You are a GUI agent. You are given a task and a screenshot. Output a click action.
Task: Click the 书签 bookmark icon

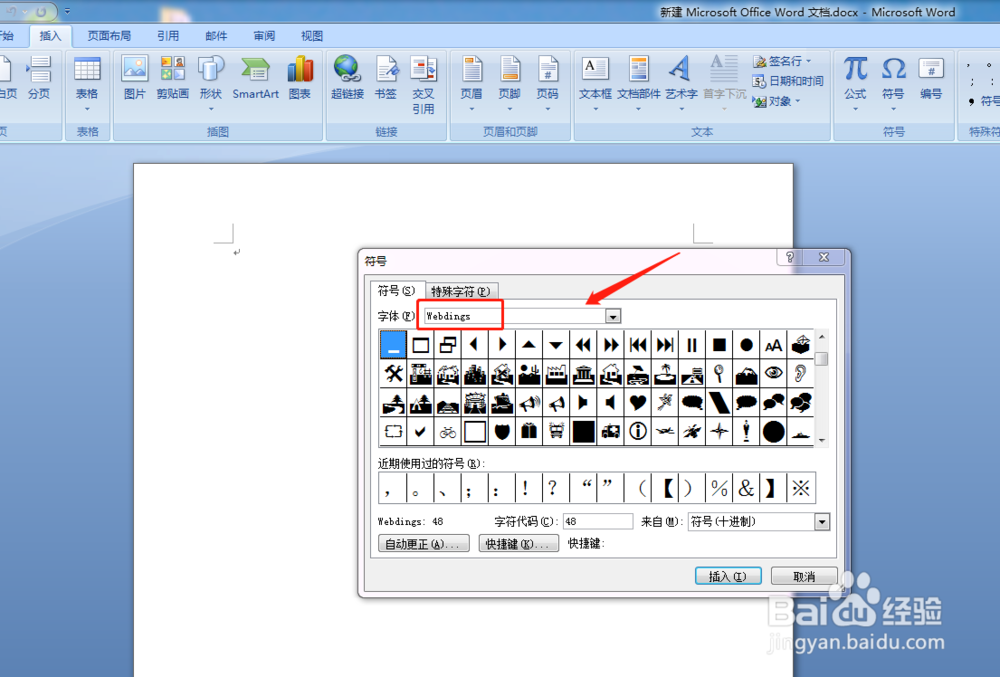386,78
